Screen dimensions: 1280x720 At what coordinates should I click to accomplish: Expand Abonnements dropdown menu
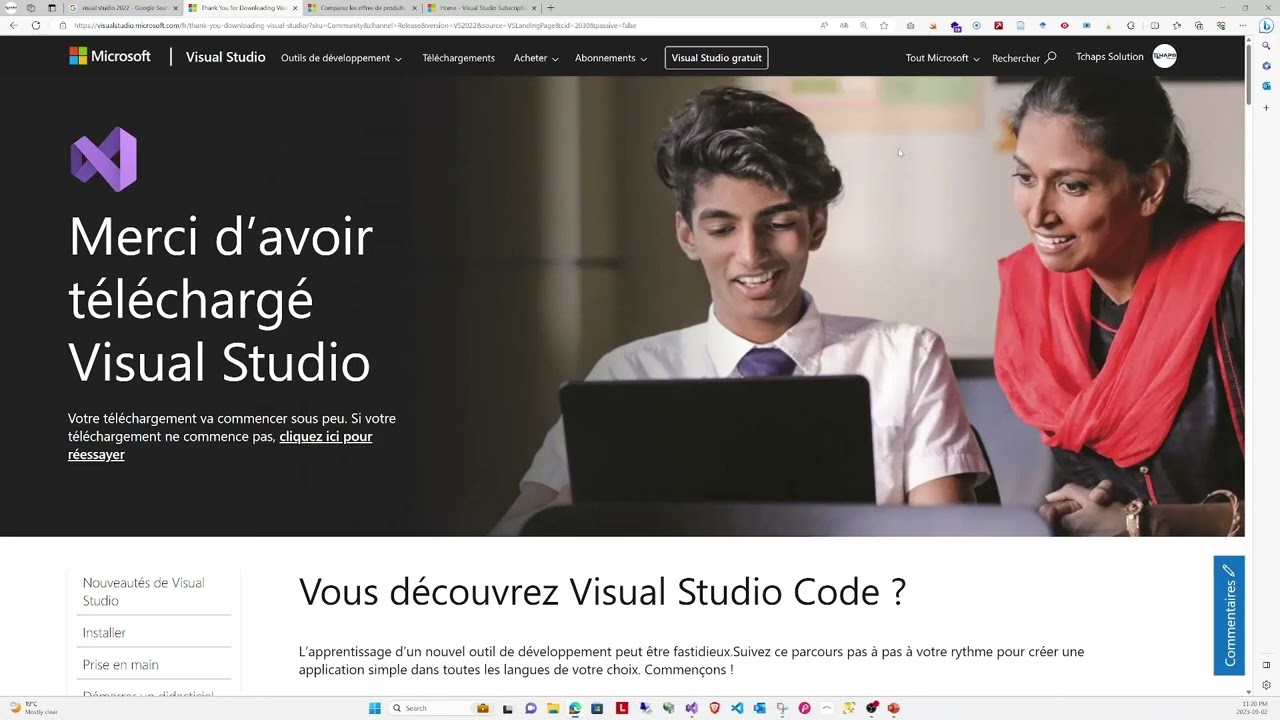(x=611, y=58)
